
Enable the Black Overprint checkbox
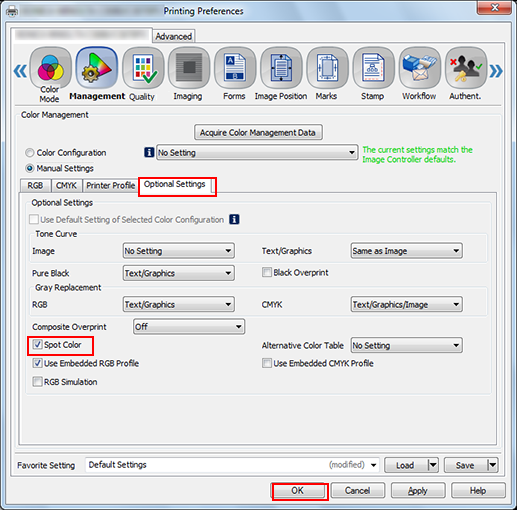pos(266,272)
